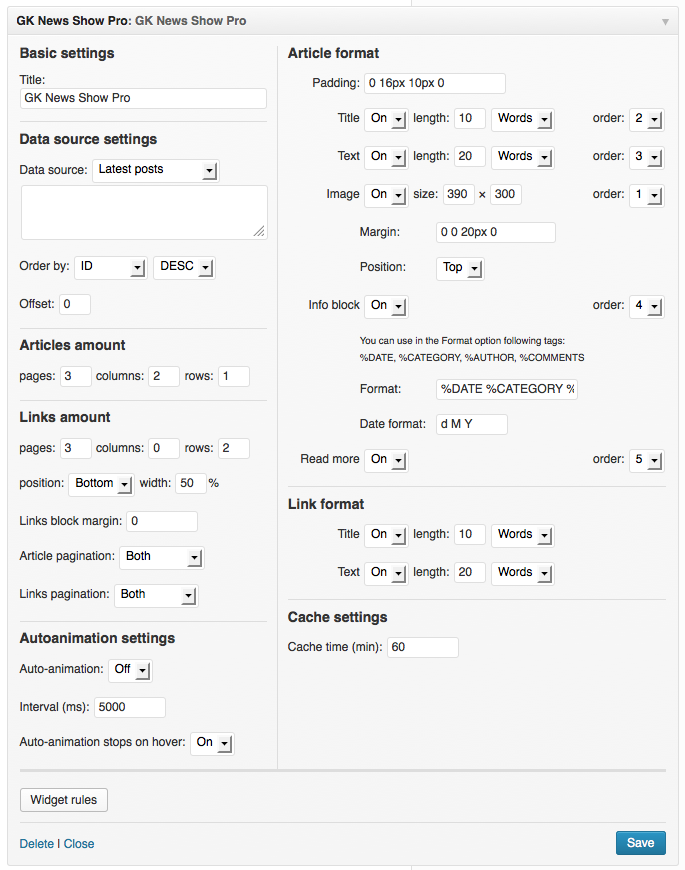Open the Article pagination dropdown
The width and height of the screenshot is (685, 870).
click(161, 557)
